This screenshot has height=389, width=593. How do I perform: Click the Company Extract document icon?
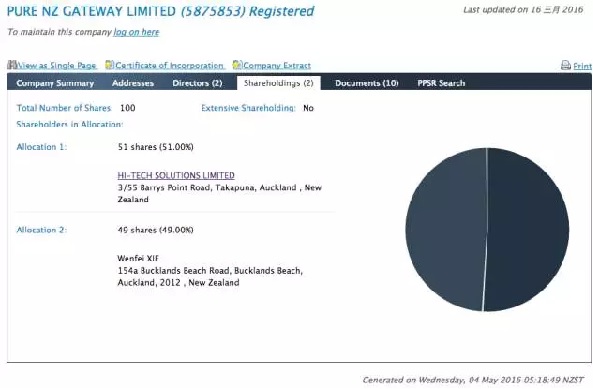(x=237, y=65)
